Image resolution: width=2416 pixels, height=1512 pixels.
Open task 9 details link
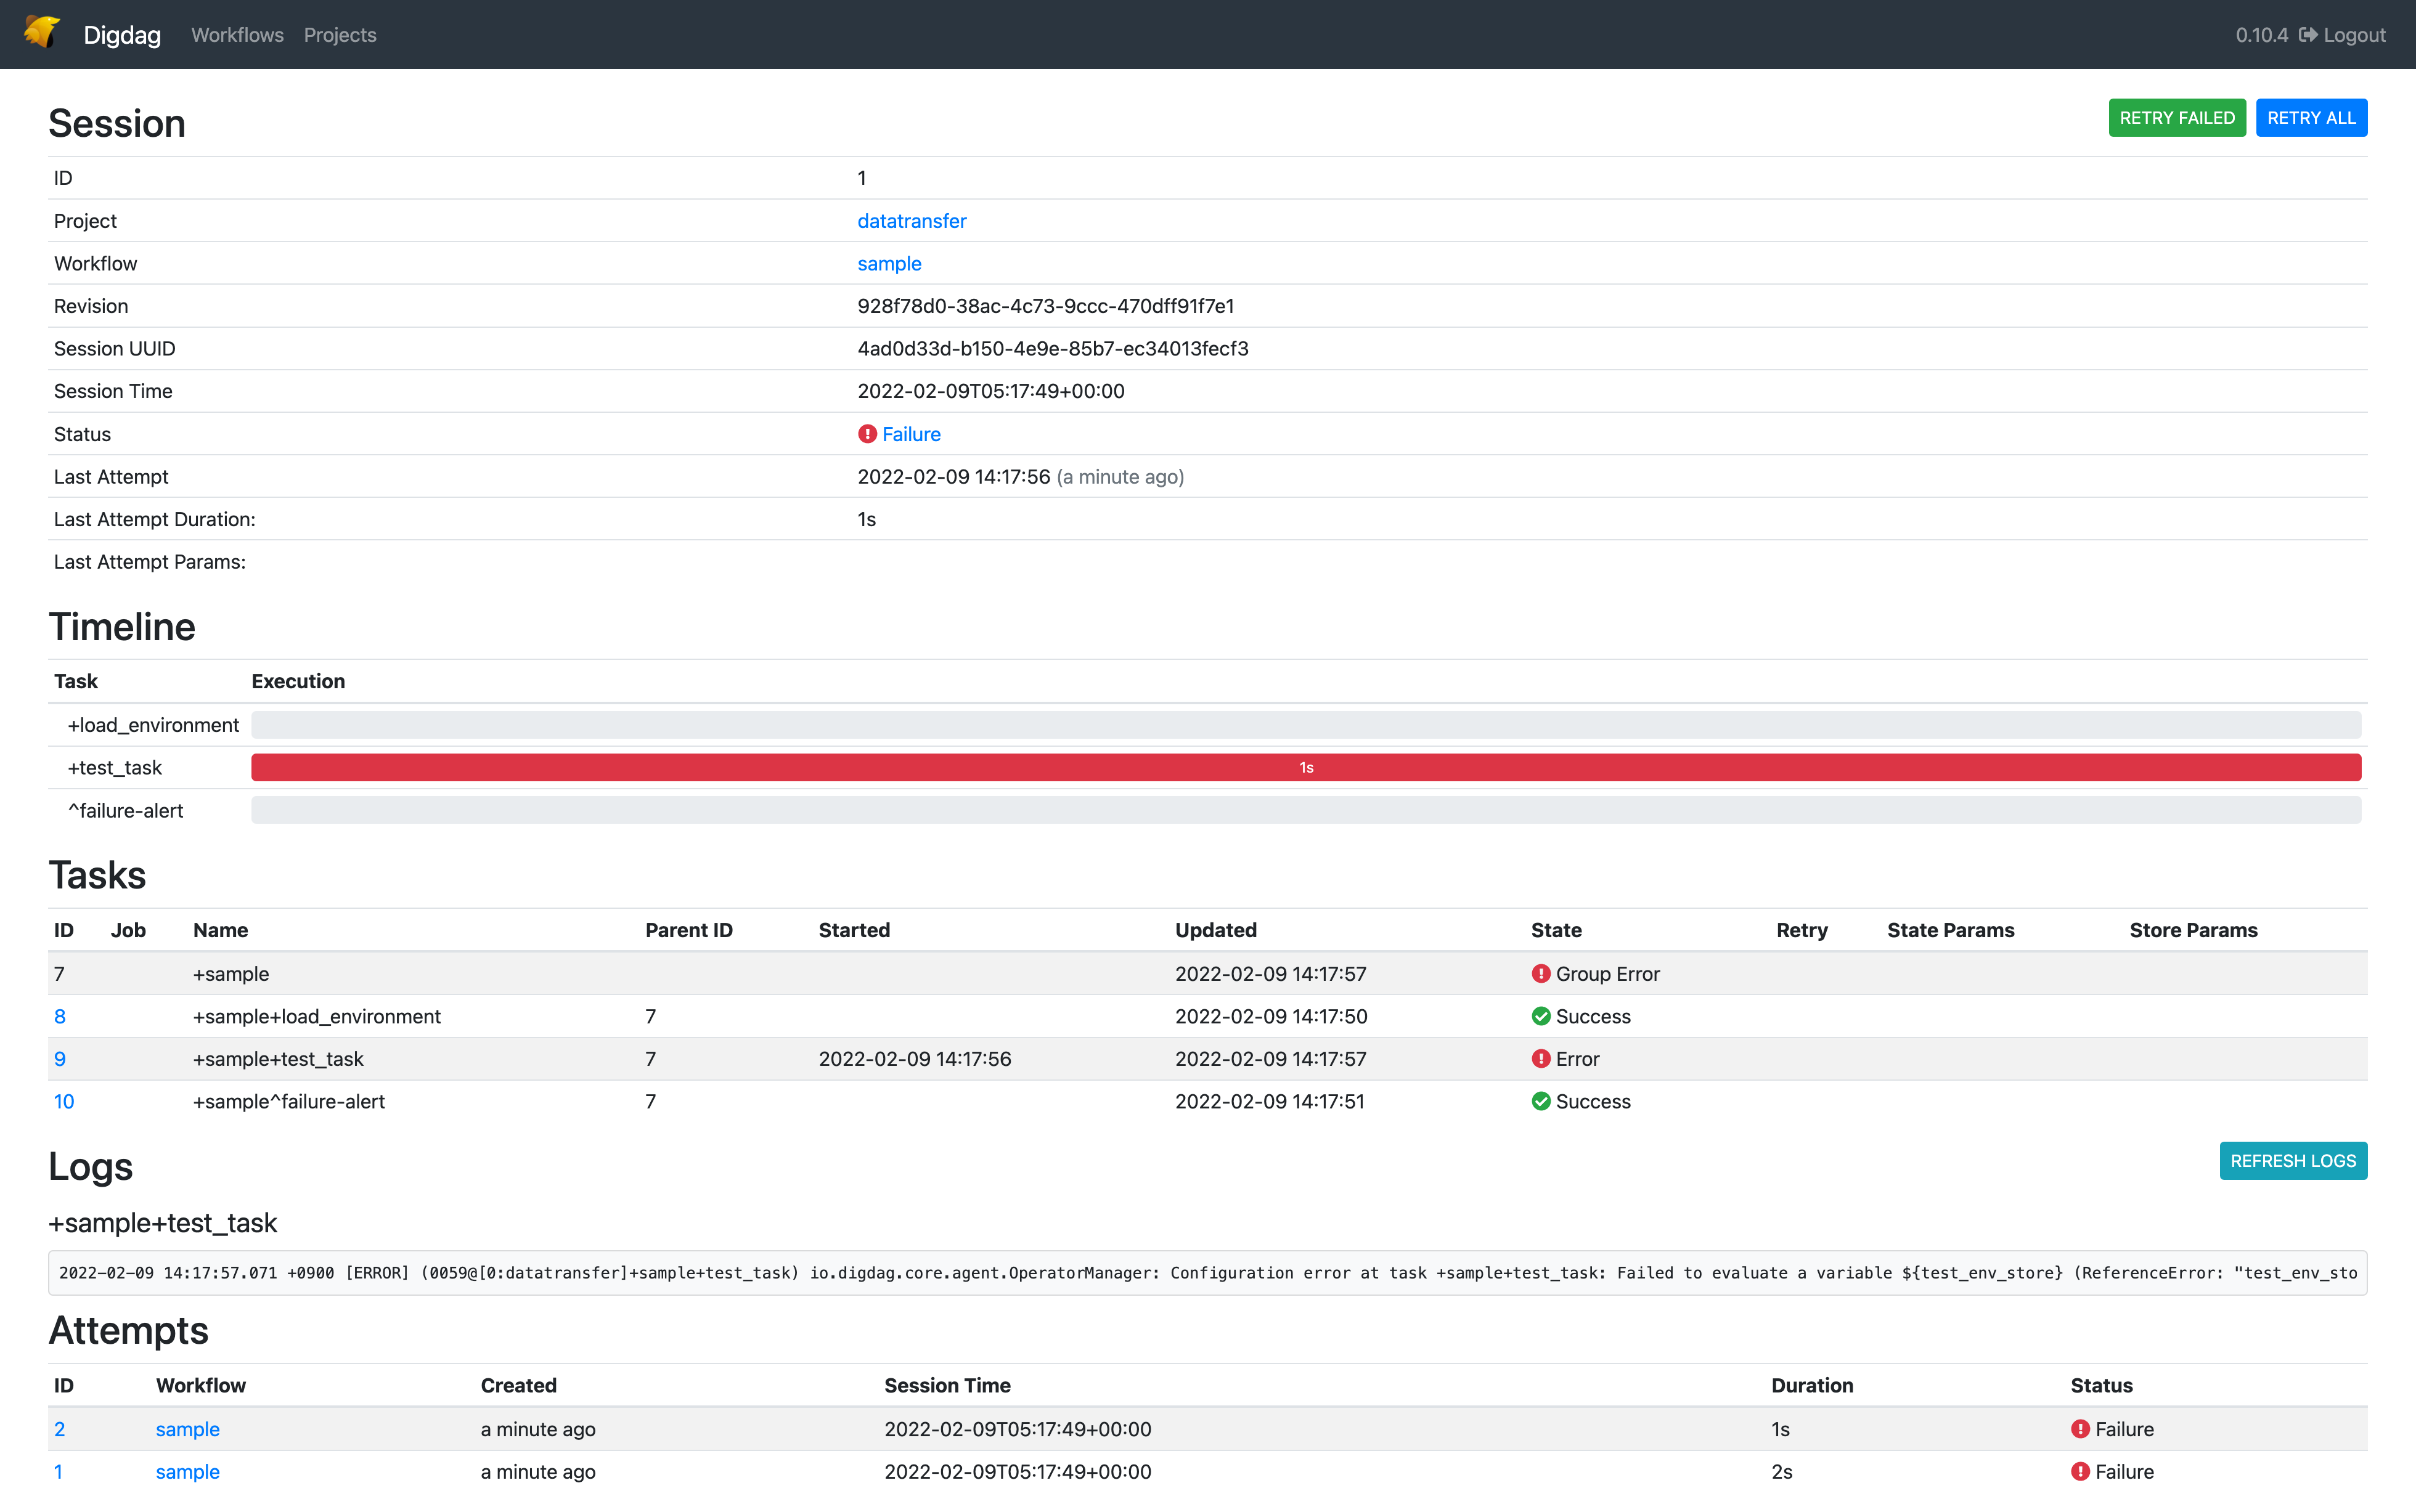tap(60, 1058)
